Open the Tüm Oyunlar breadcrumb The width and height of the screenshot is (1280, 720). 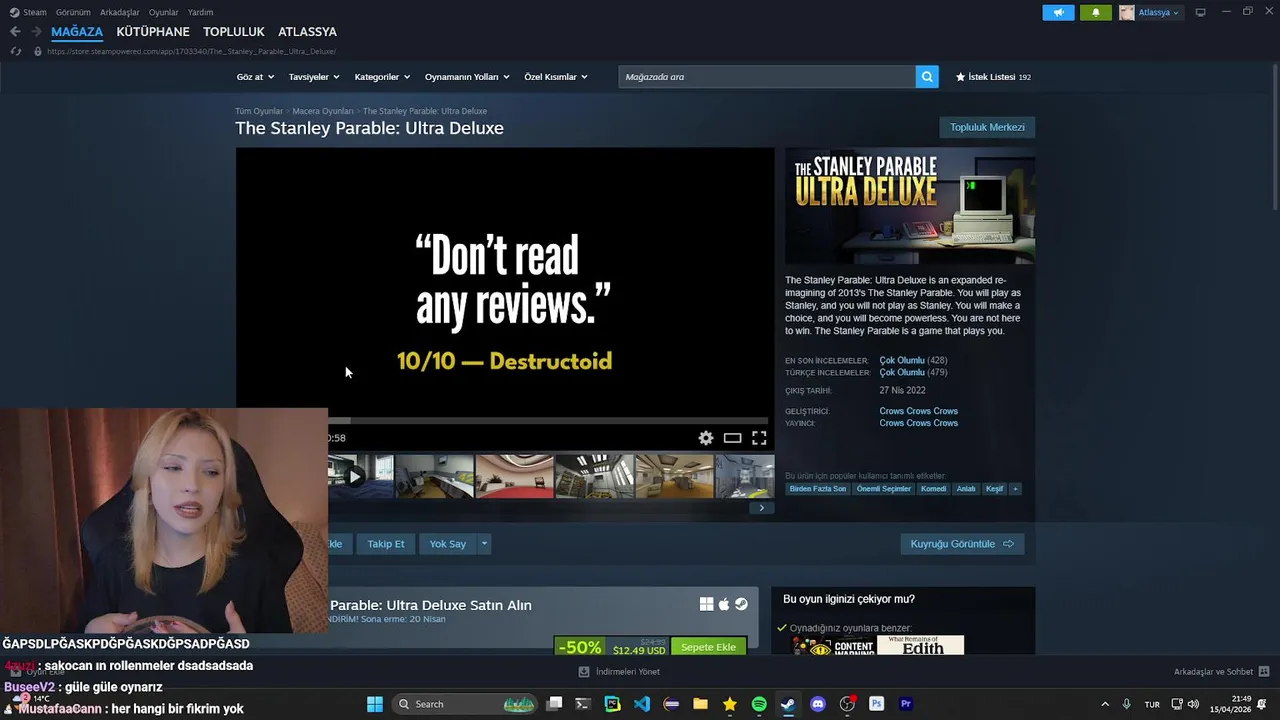click(x=259, y=111)
